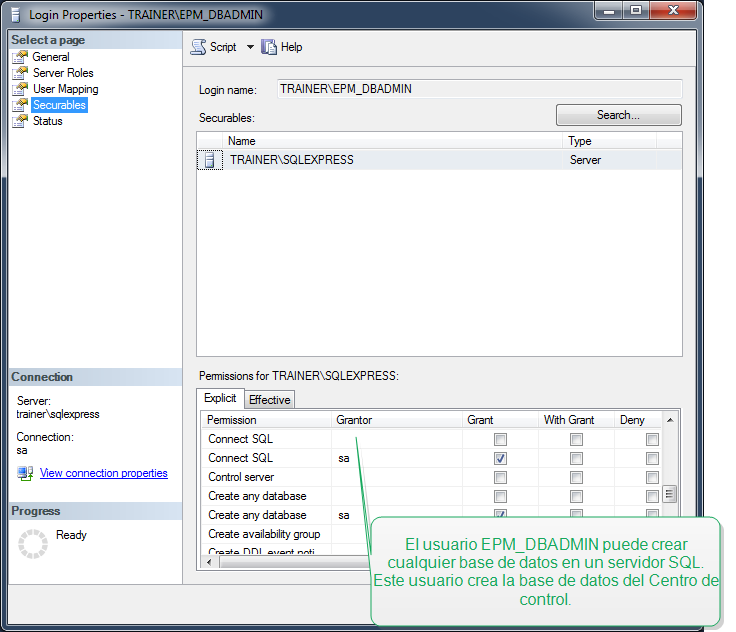Toggle Deny for Control server
Image resolution: width=736 pixels, height=632 pixels.
652,478
